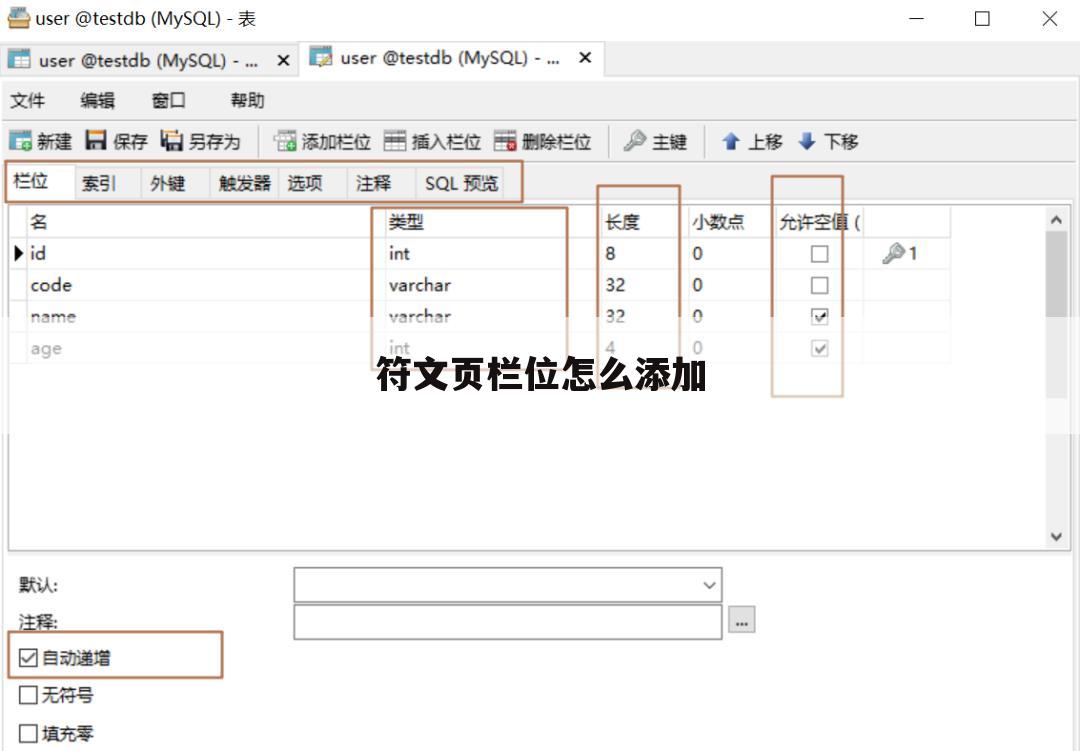Click scrollbar up arrow in field grid
1080x751 pixels.
coord(1057,220)
